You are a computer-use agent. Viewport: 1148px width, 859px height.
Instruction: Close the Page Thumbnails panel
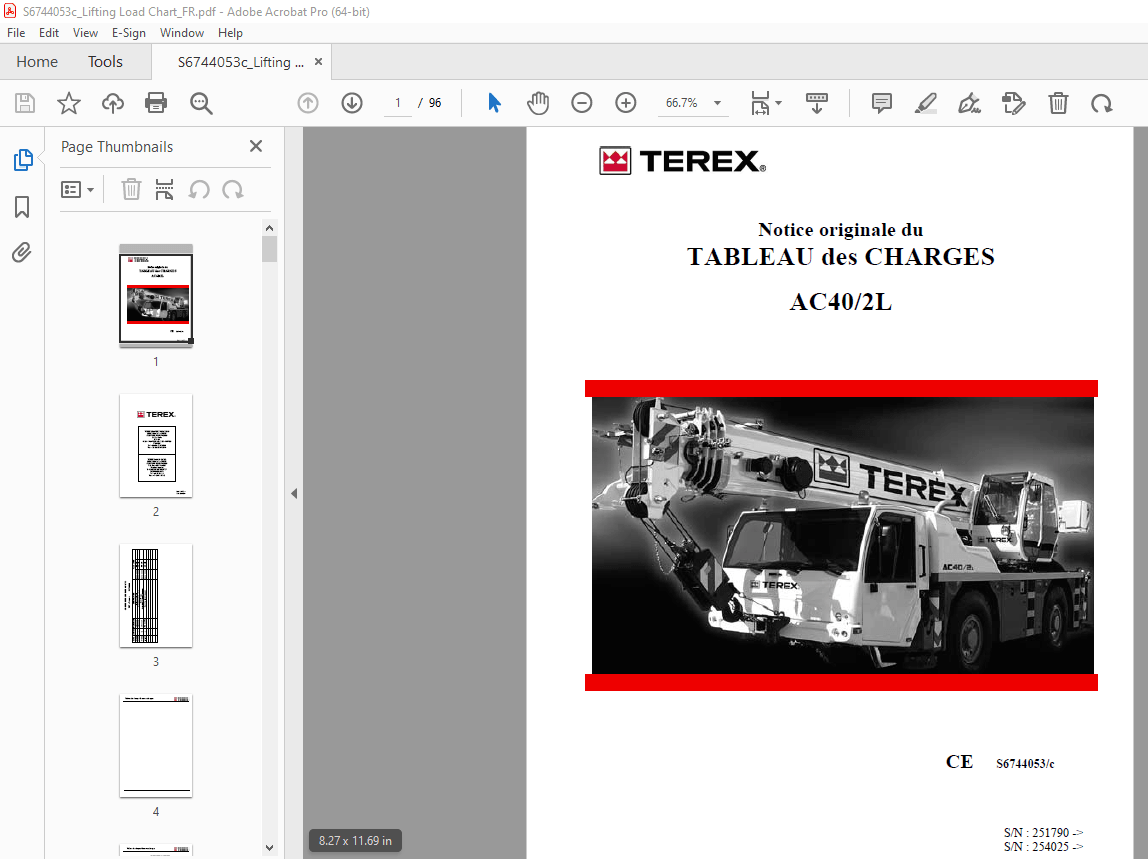[255, 146]
